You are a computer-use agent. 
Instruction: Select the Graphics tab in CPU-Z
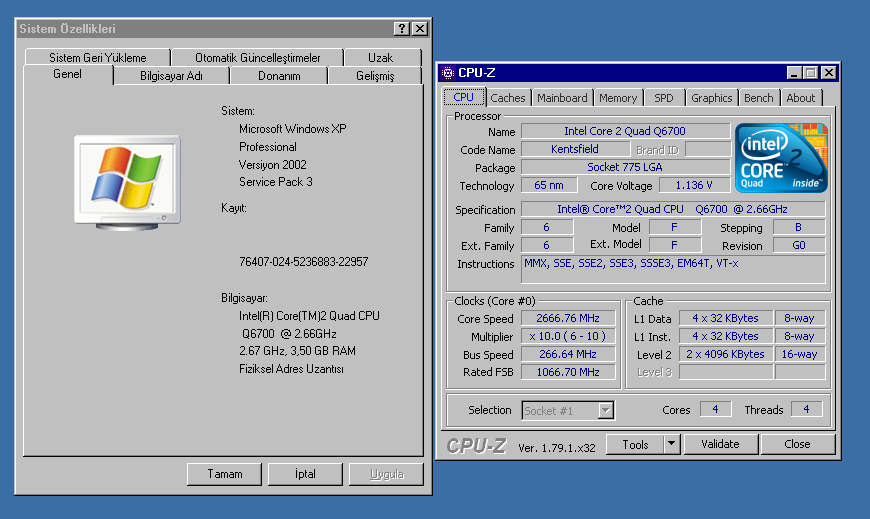(x=711, y=98)
